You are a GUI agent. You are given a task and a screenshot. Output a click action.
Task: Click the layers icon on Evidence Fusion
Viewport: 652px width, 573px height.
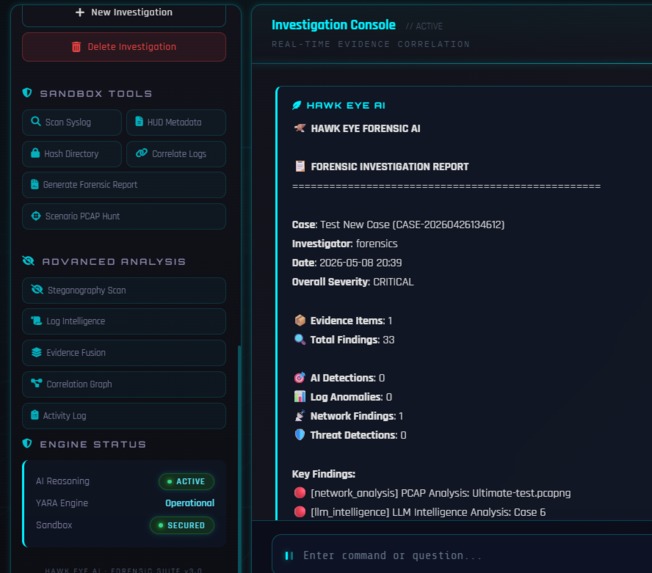tap(37, 352)
